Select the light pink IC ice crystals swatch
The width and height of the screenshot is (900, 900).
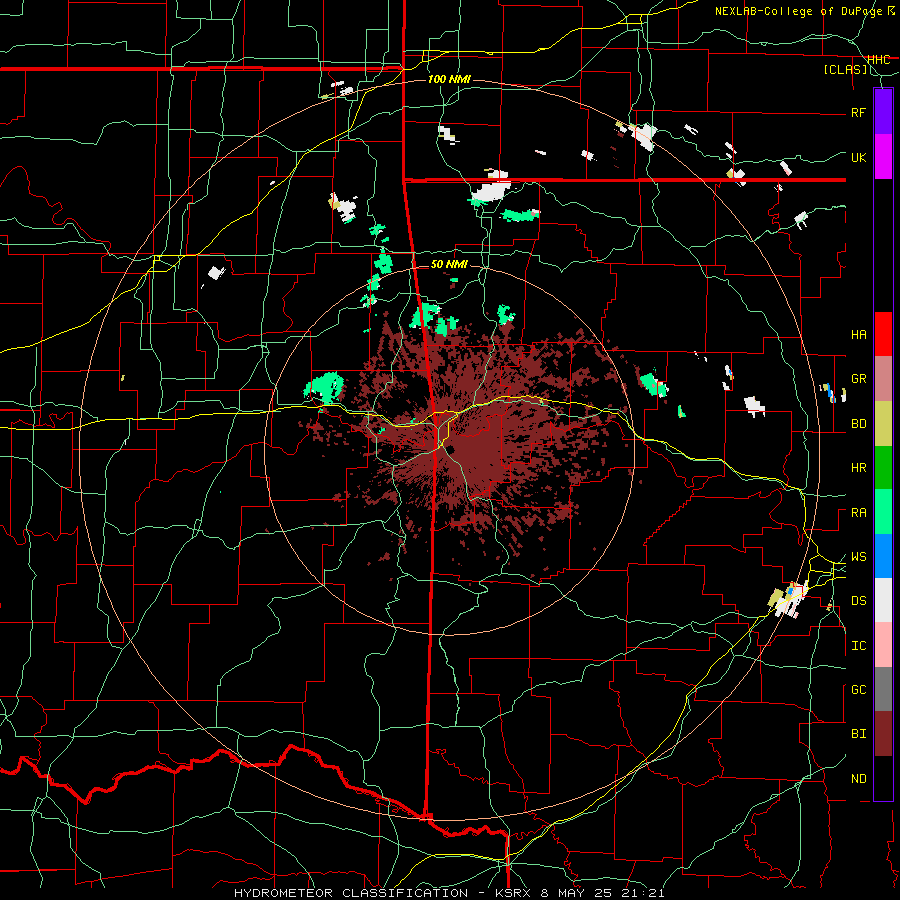coord(883,645)
